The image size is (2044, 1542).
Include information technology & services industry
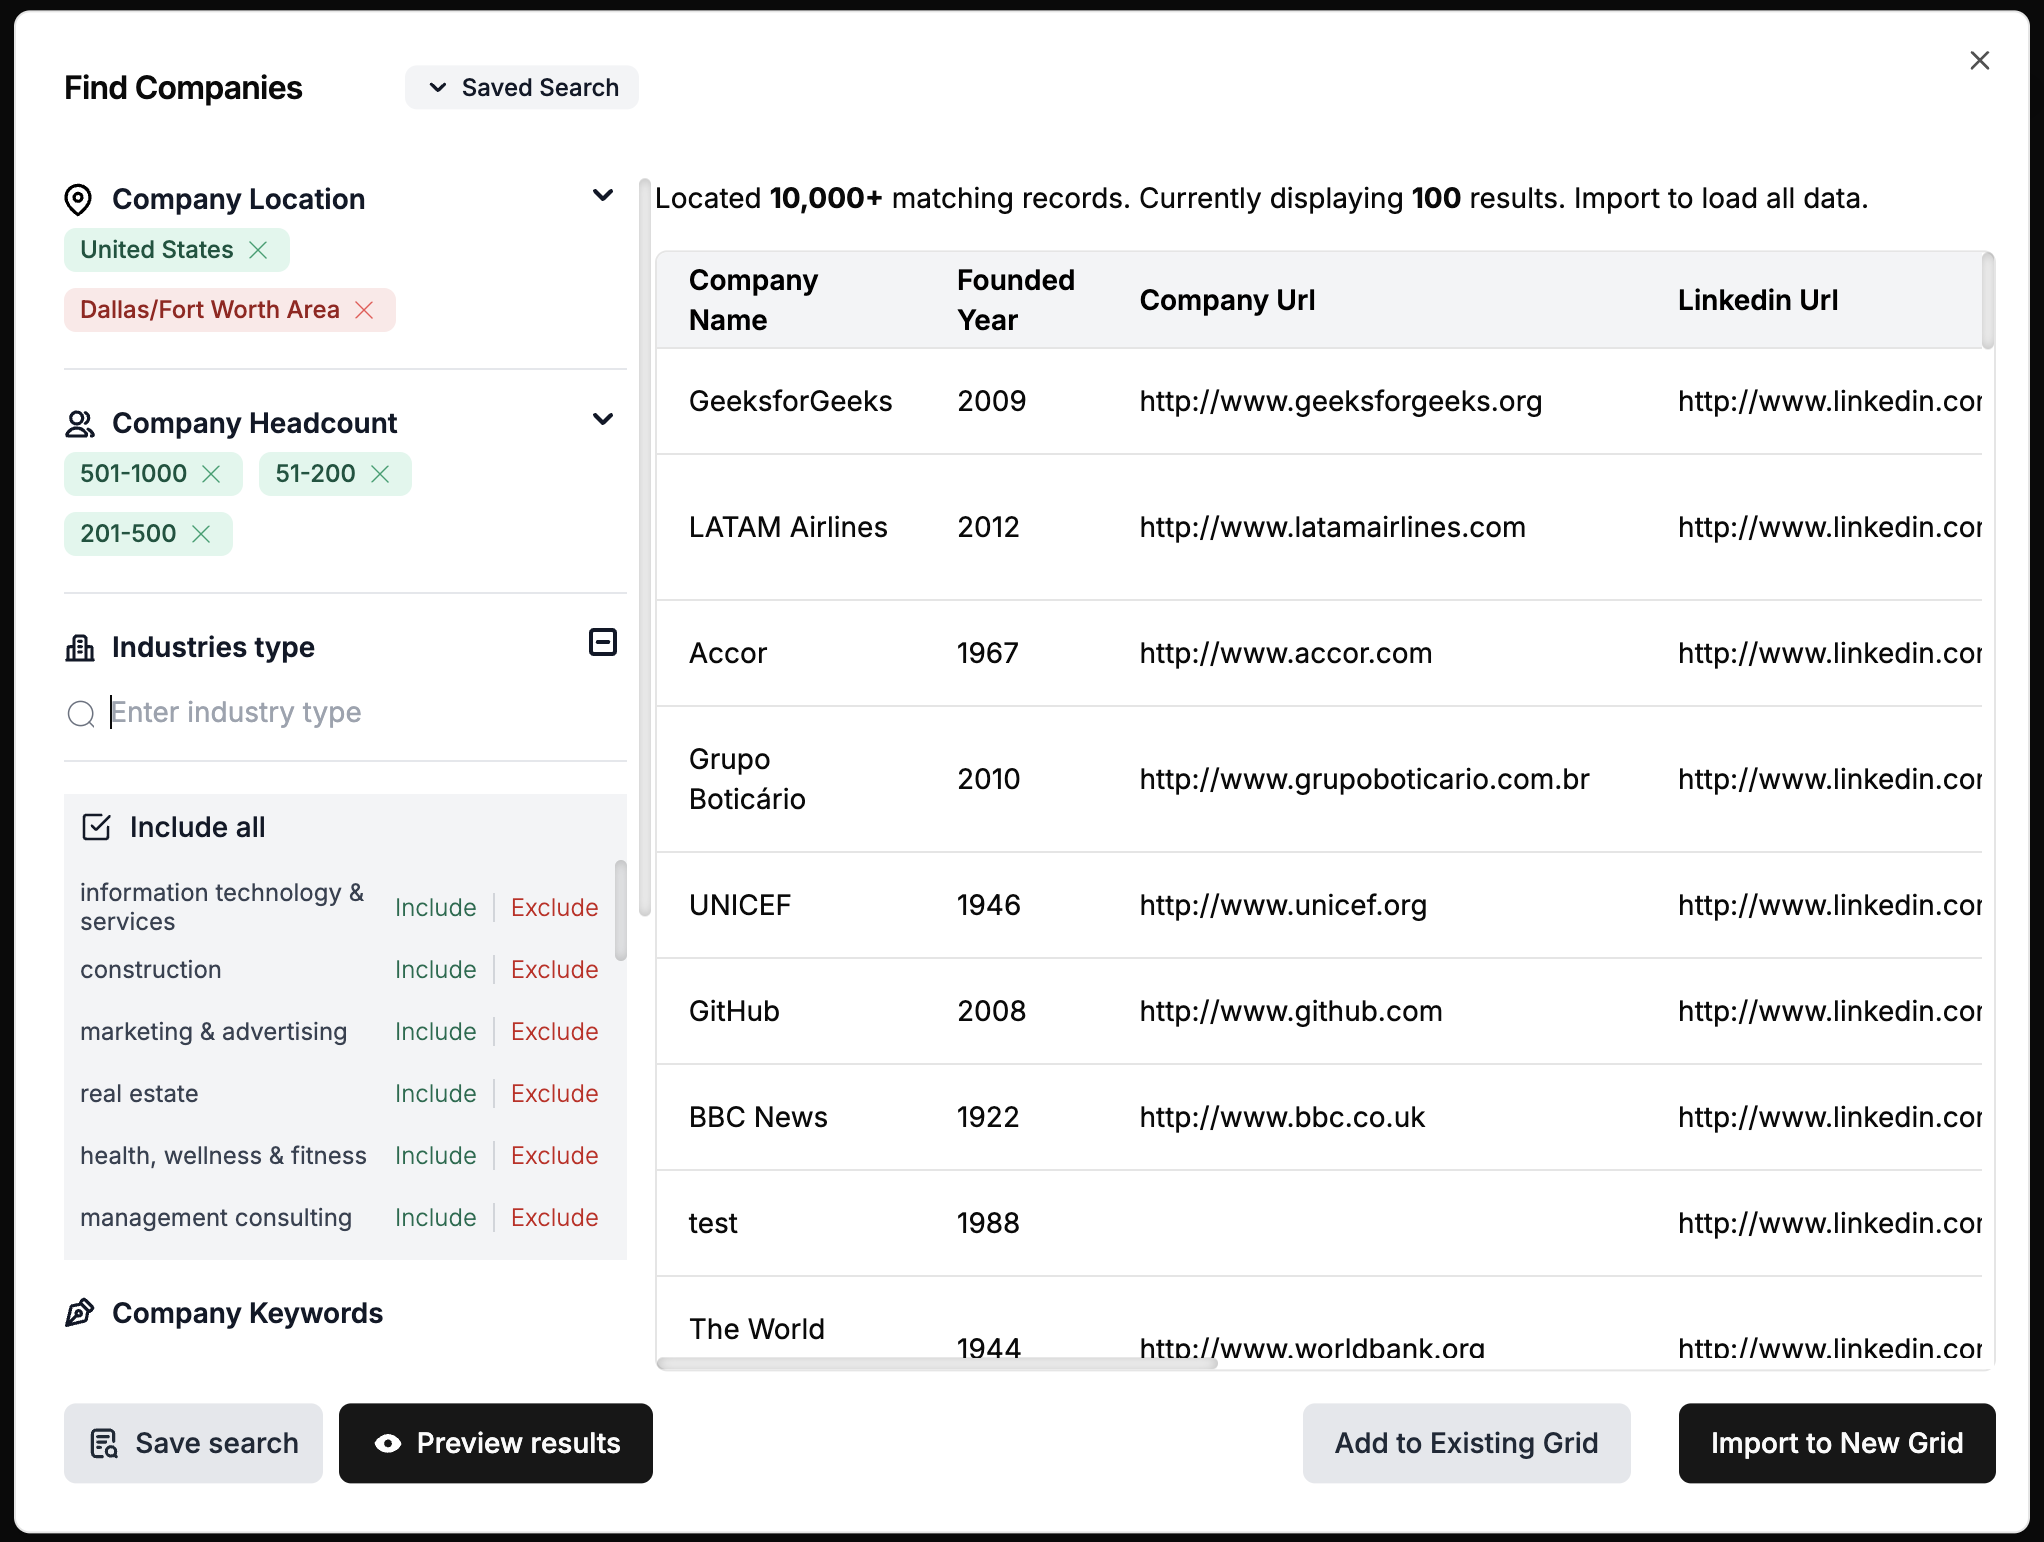(x=436, y=907)
